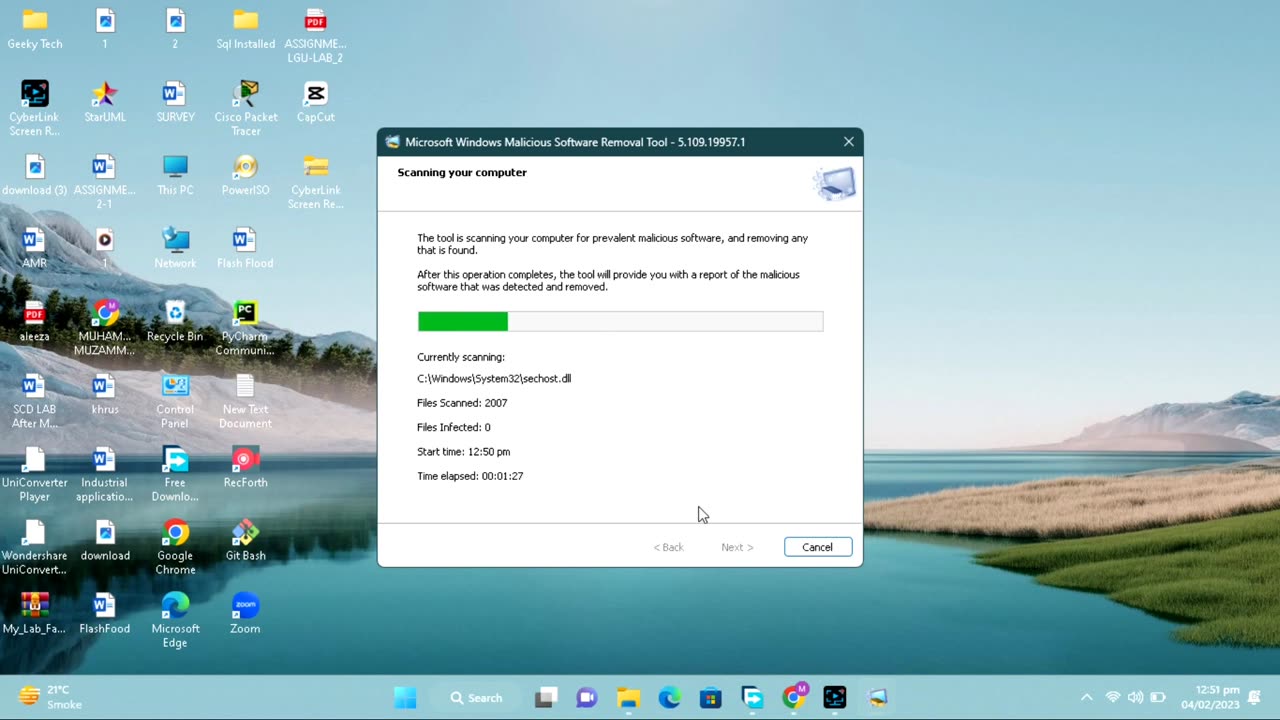The image size is (1280, 720).
Task: Launch Wondershare UniConvert... shortcut
Action: point(35,547)
